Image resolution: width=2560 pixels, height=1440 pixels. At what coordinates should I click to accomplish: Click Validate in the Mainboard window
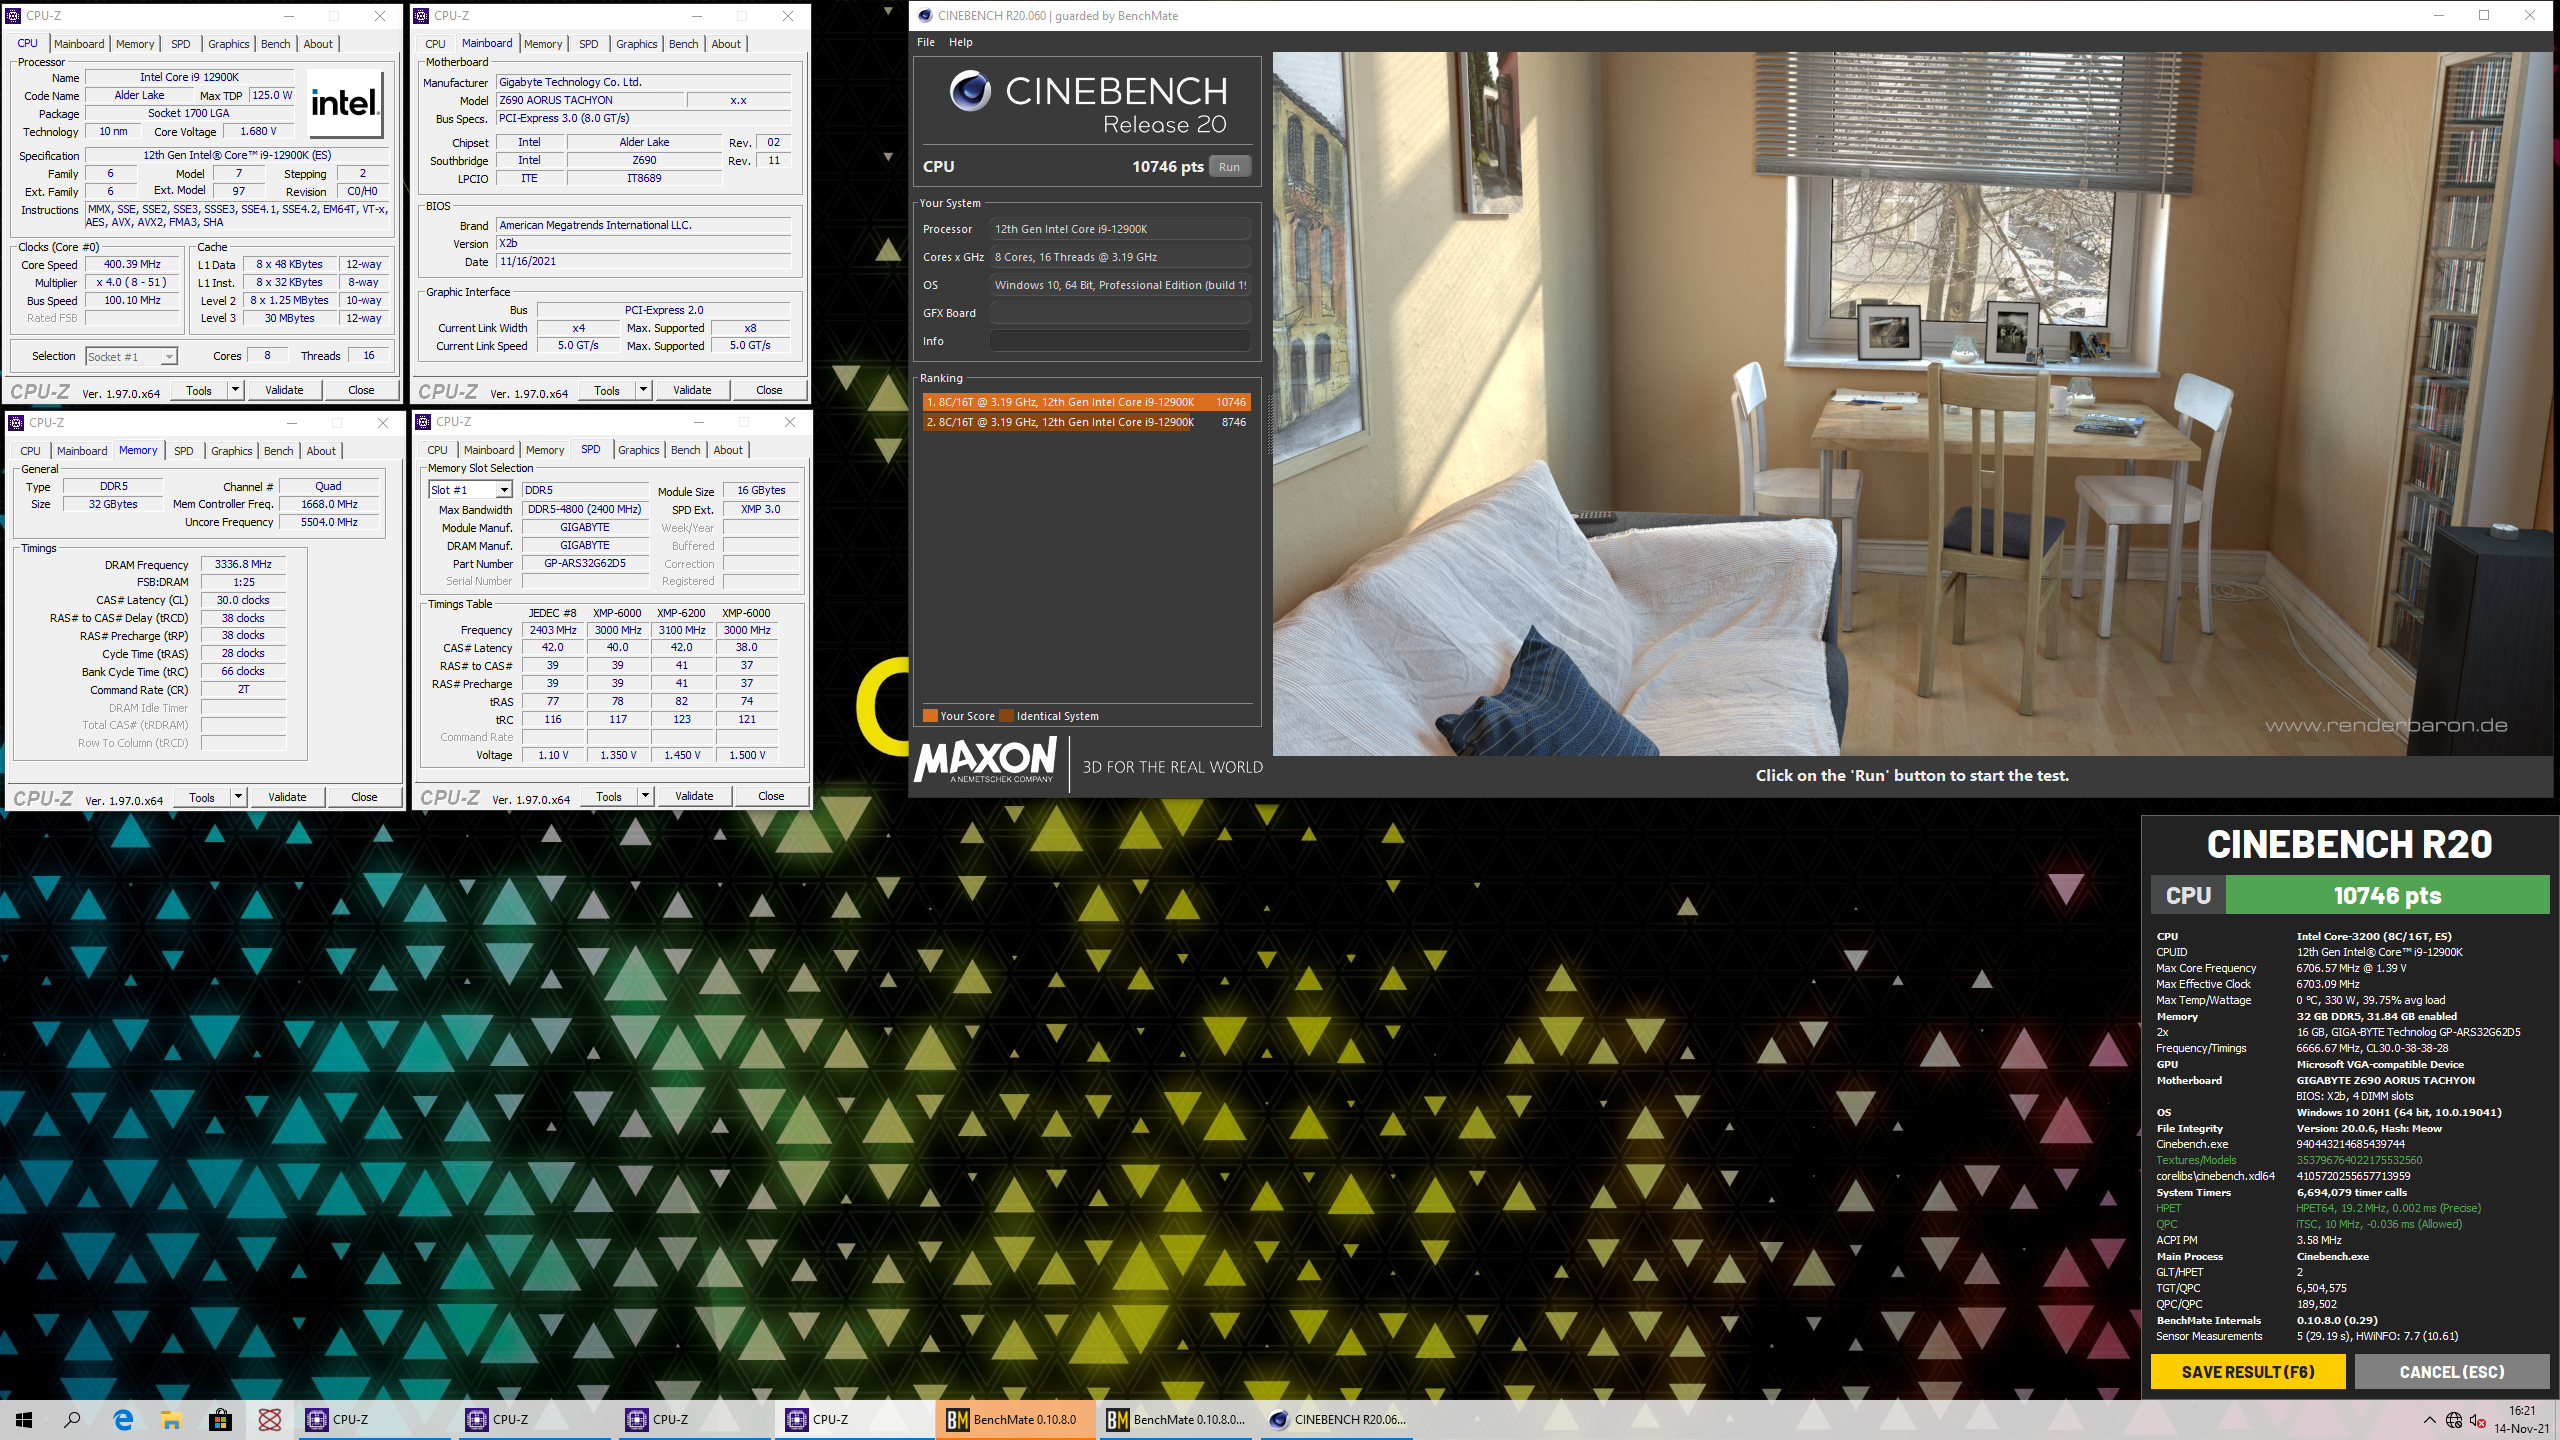point(692,390)
